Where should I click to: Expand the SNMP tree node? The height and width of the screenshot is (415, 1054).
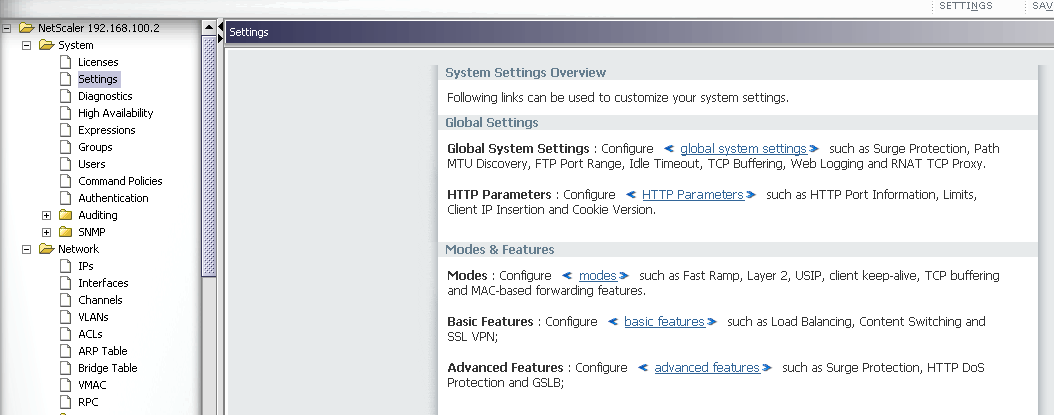pyautogui.click(x=46, y=232)
